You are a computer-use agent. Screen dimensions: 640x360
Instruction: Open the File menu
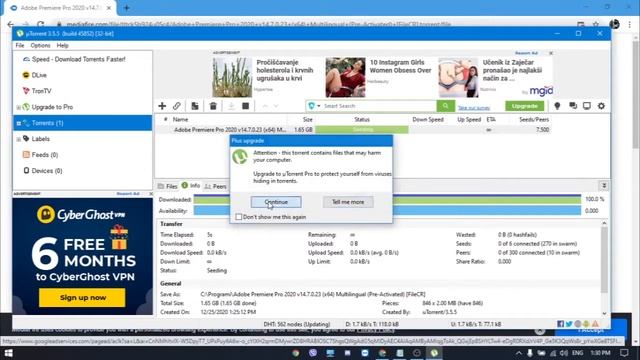(x=20, y=45)
